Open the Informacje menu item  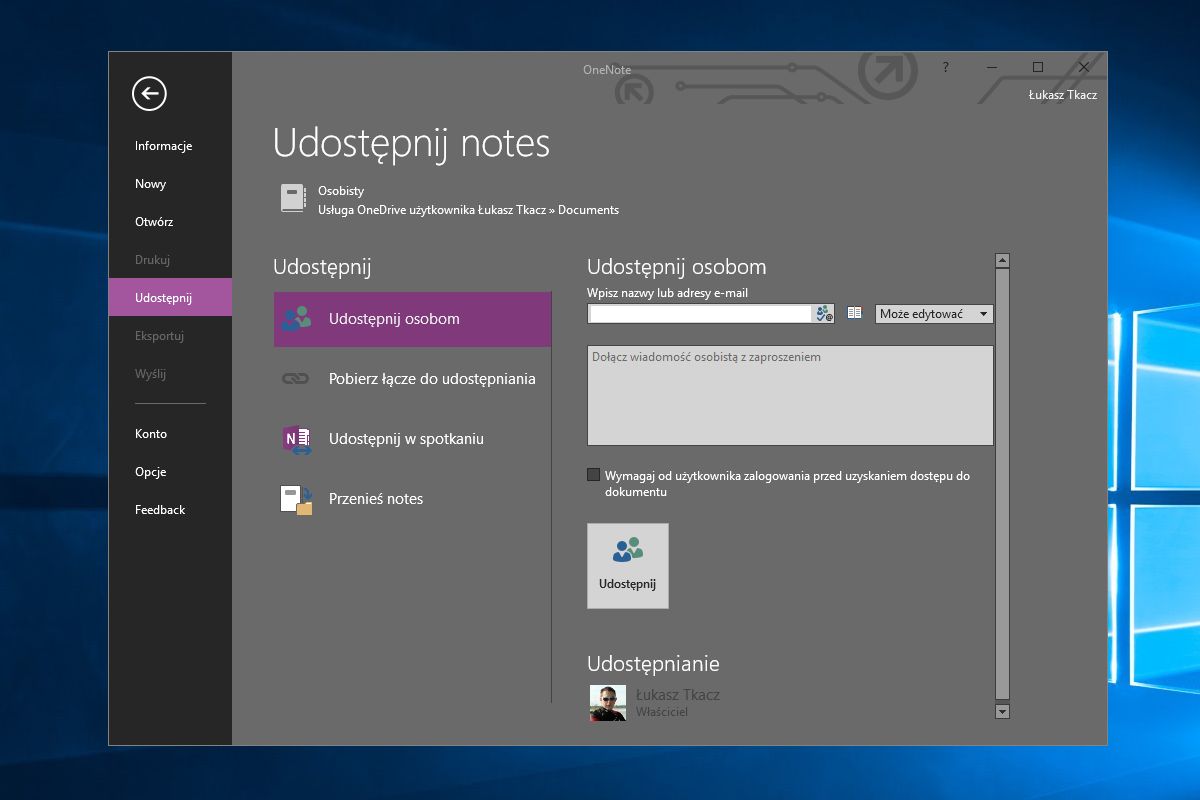coord(163,146)
